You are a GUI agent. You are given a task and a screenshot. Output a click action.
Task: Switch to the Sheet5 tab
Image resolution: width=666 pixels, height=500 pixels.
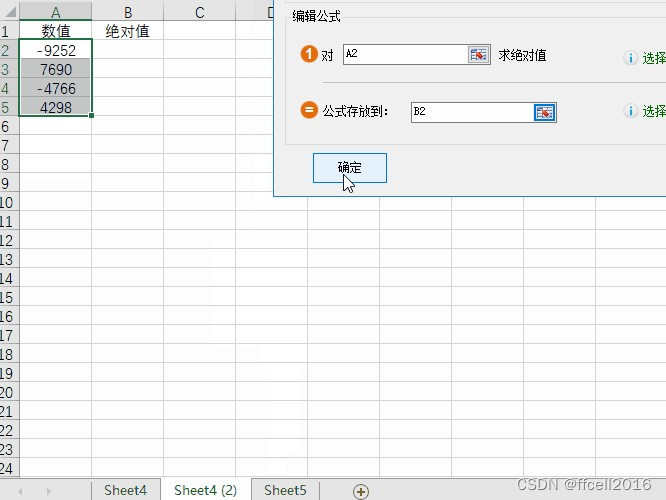(285, 490)
